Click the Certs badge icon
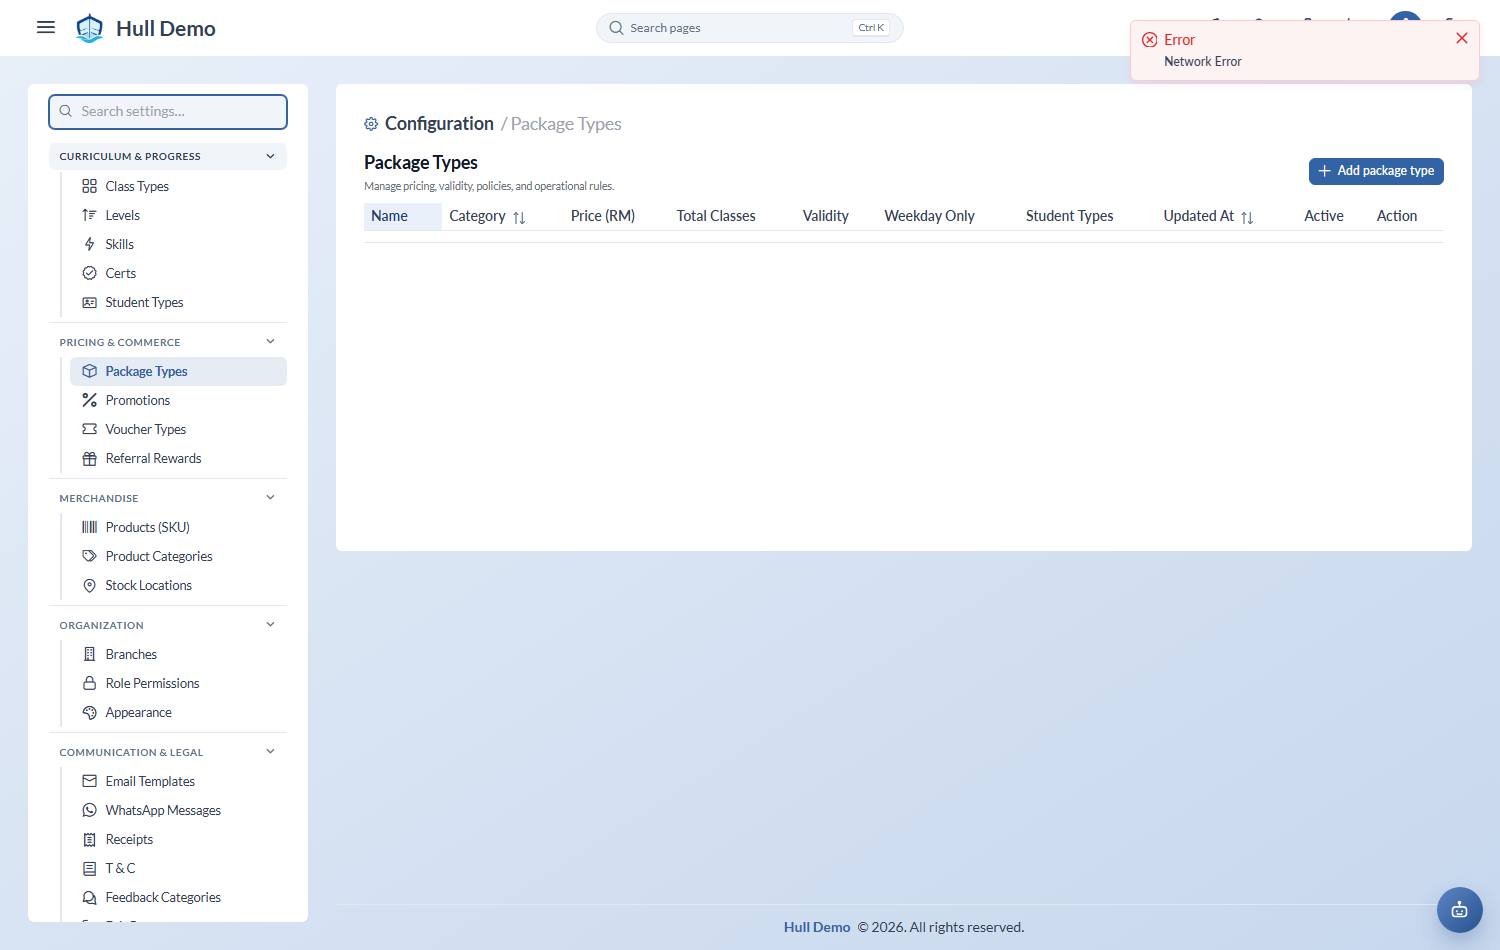The height and width of the screenshot is (950, 1500). click(x=90, y=273)
